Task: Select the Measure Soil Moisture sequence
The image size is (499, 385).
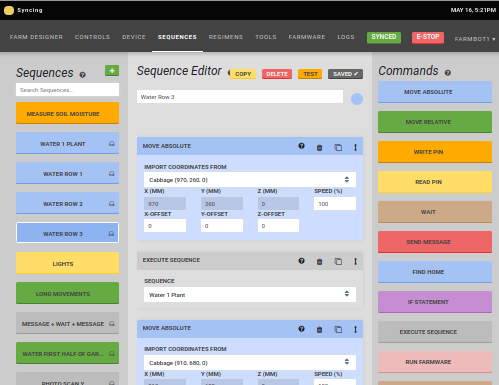Action: 67,113
